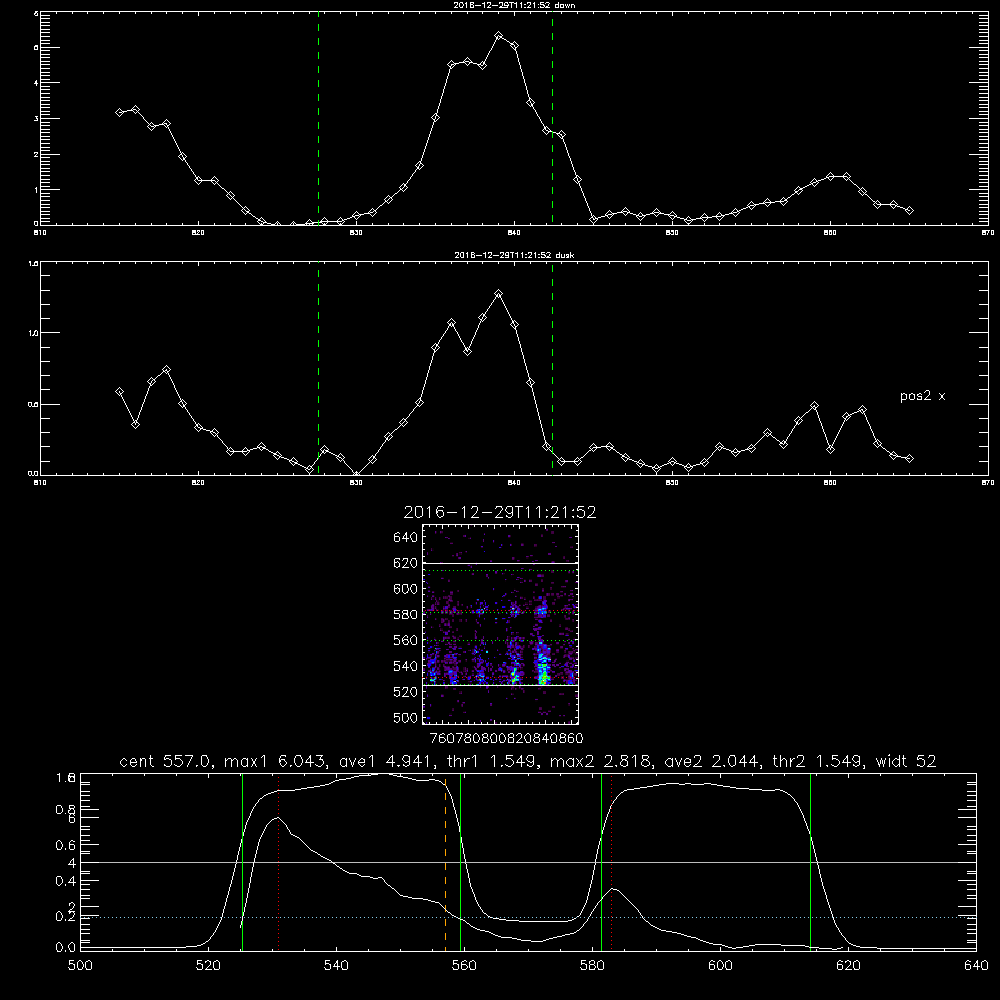Click the spectrogram image thumbnail

tap(501, 624)
